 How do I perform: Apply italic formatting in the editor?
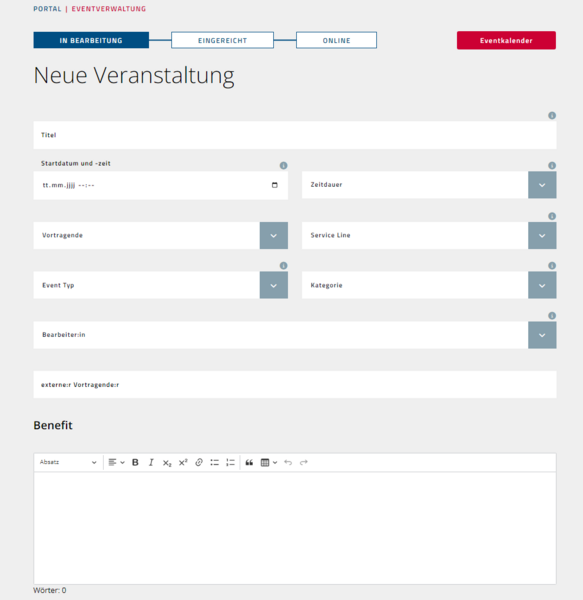tap(151, 462)
